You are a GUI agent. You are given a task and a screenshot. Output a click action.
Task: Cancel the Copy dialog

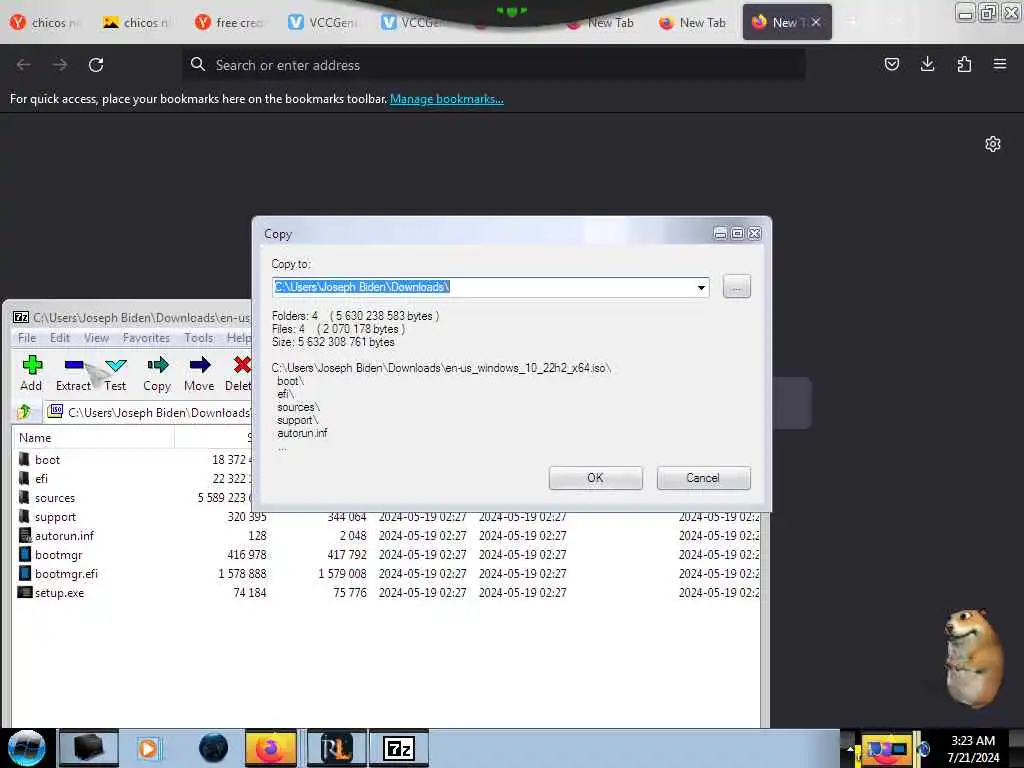coord(703,478)
